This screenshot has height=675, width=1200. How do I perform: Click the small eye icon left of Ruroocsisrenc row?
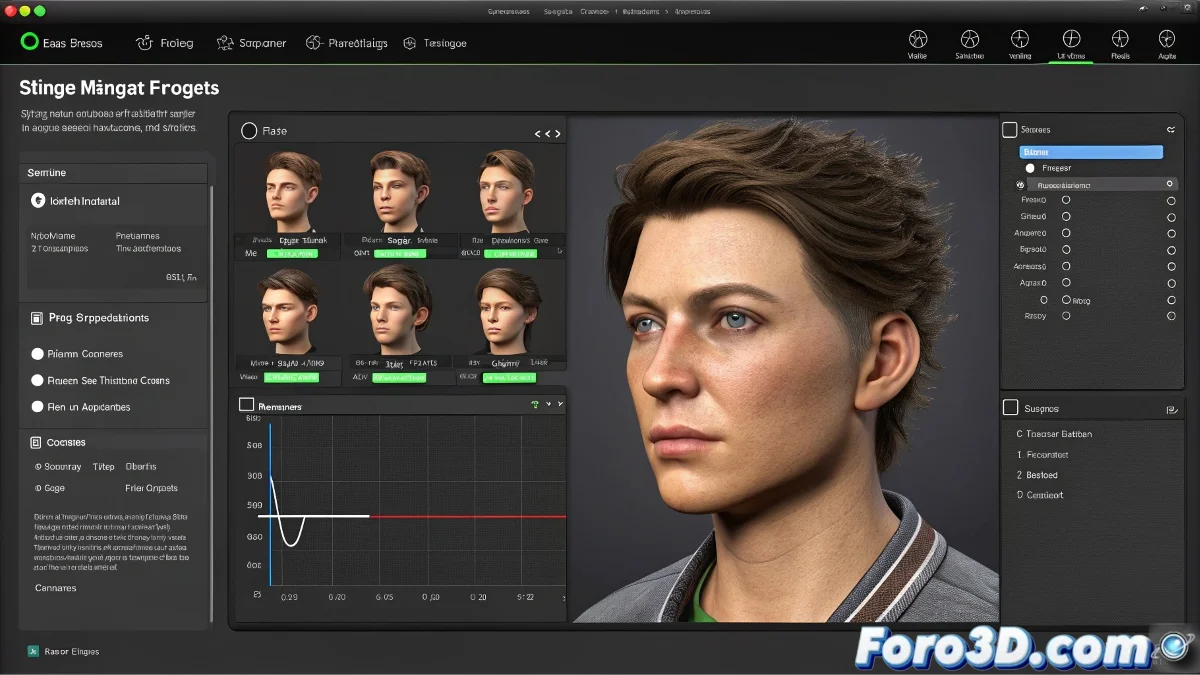(1020, 185)
